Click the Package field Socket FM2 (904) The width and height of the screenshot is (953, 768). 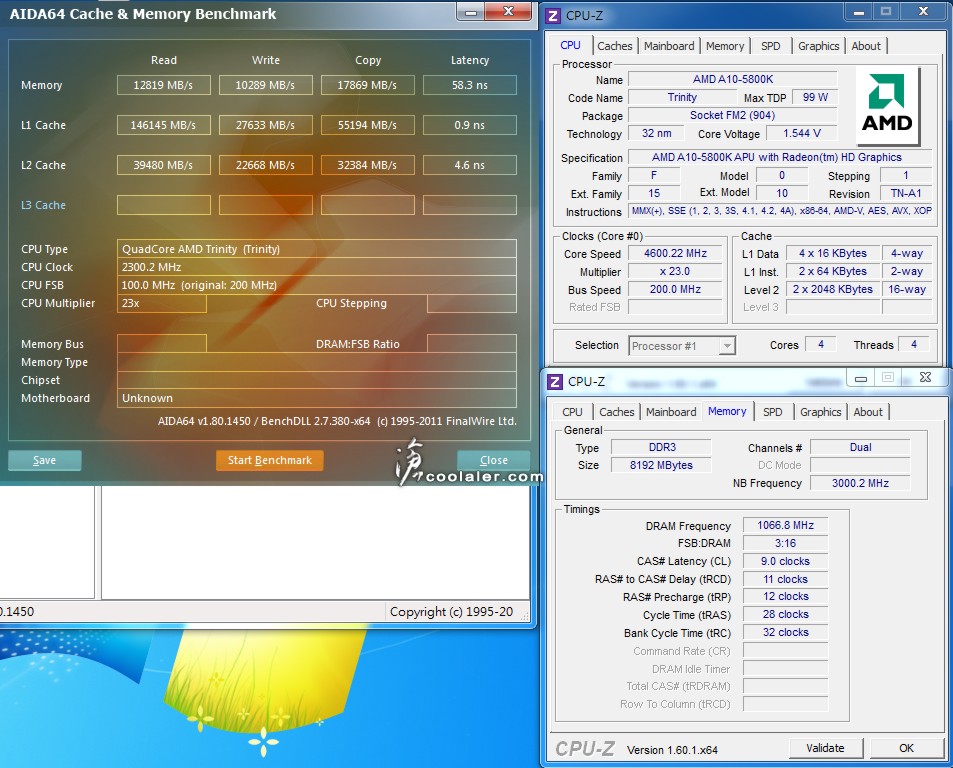click(732, 115)
